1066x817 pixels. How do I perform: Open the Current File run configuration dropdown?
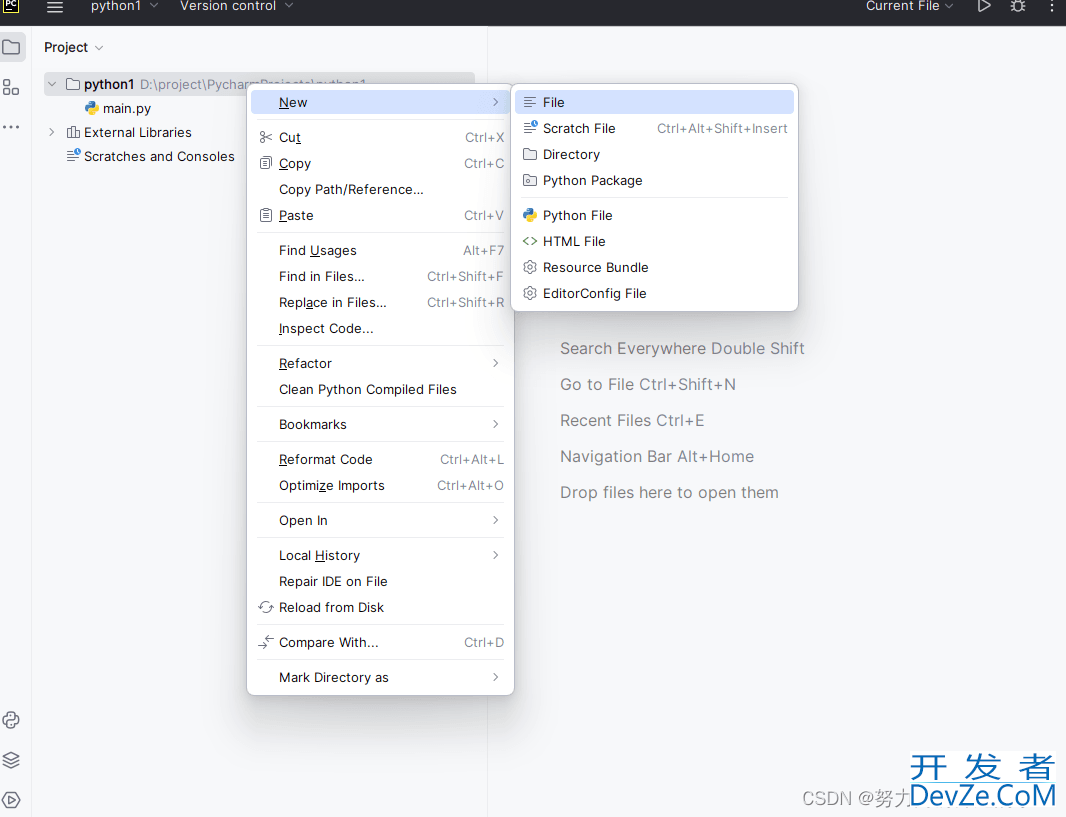point(910,6)
